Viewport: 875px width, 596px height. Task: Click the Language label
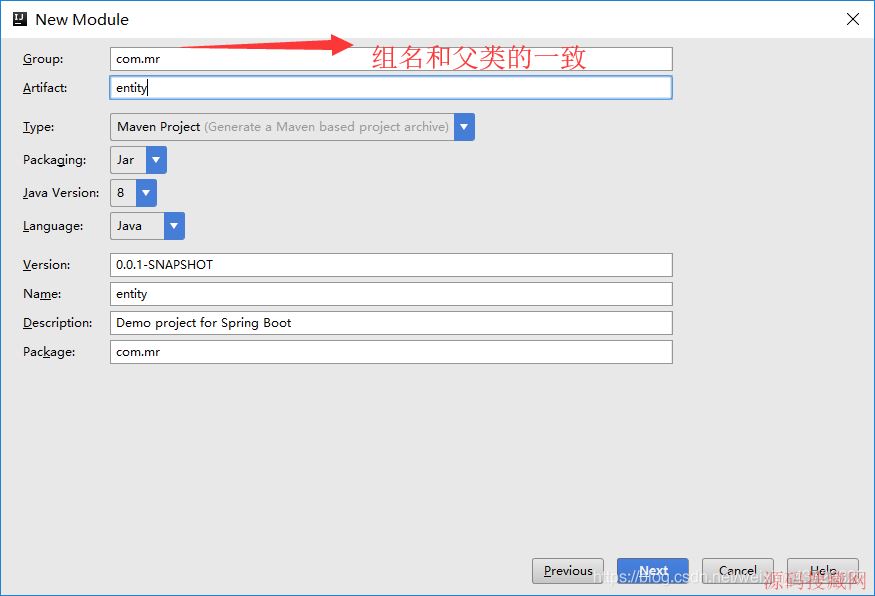pyautogui.click(x=53, y=226)
